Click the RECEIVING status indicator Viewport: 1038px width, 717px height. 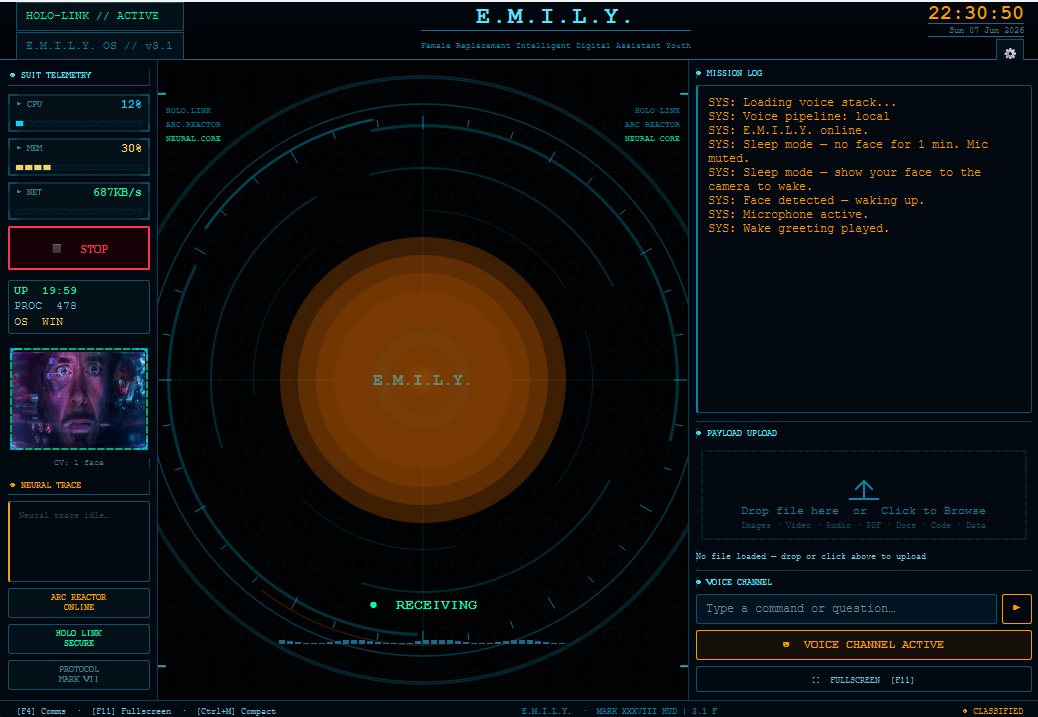click(x=424, y=604)
